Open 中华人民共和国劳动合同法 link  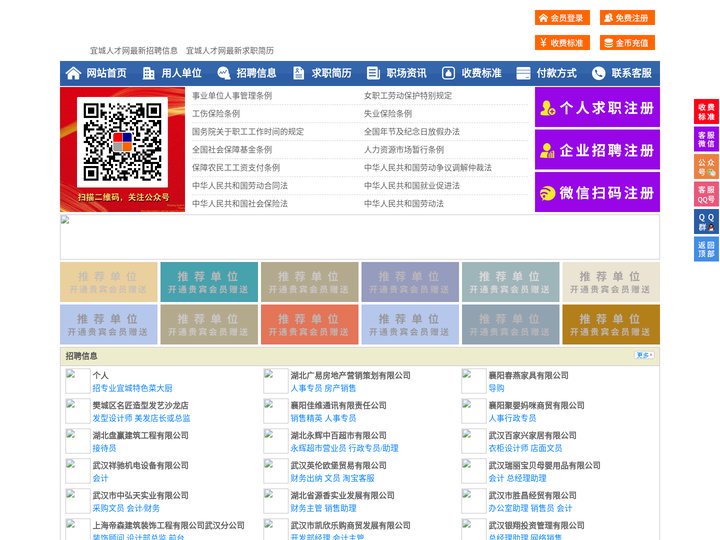[240, 186]
